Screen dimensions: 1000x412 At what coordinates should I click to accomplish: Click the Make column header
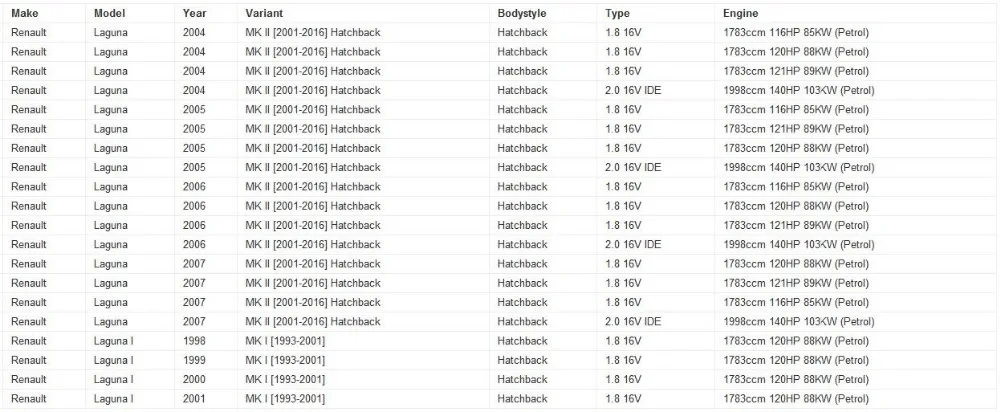click(24, 13)
